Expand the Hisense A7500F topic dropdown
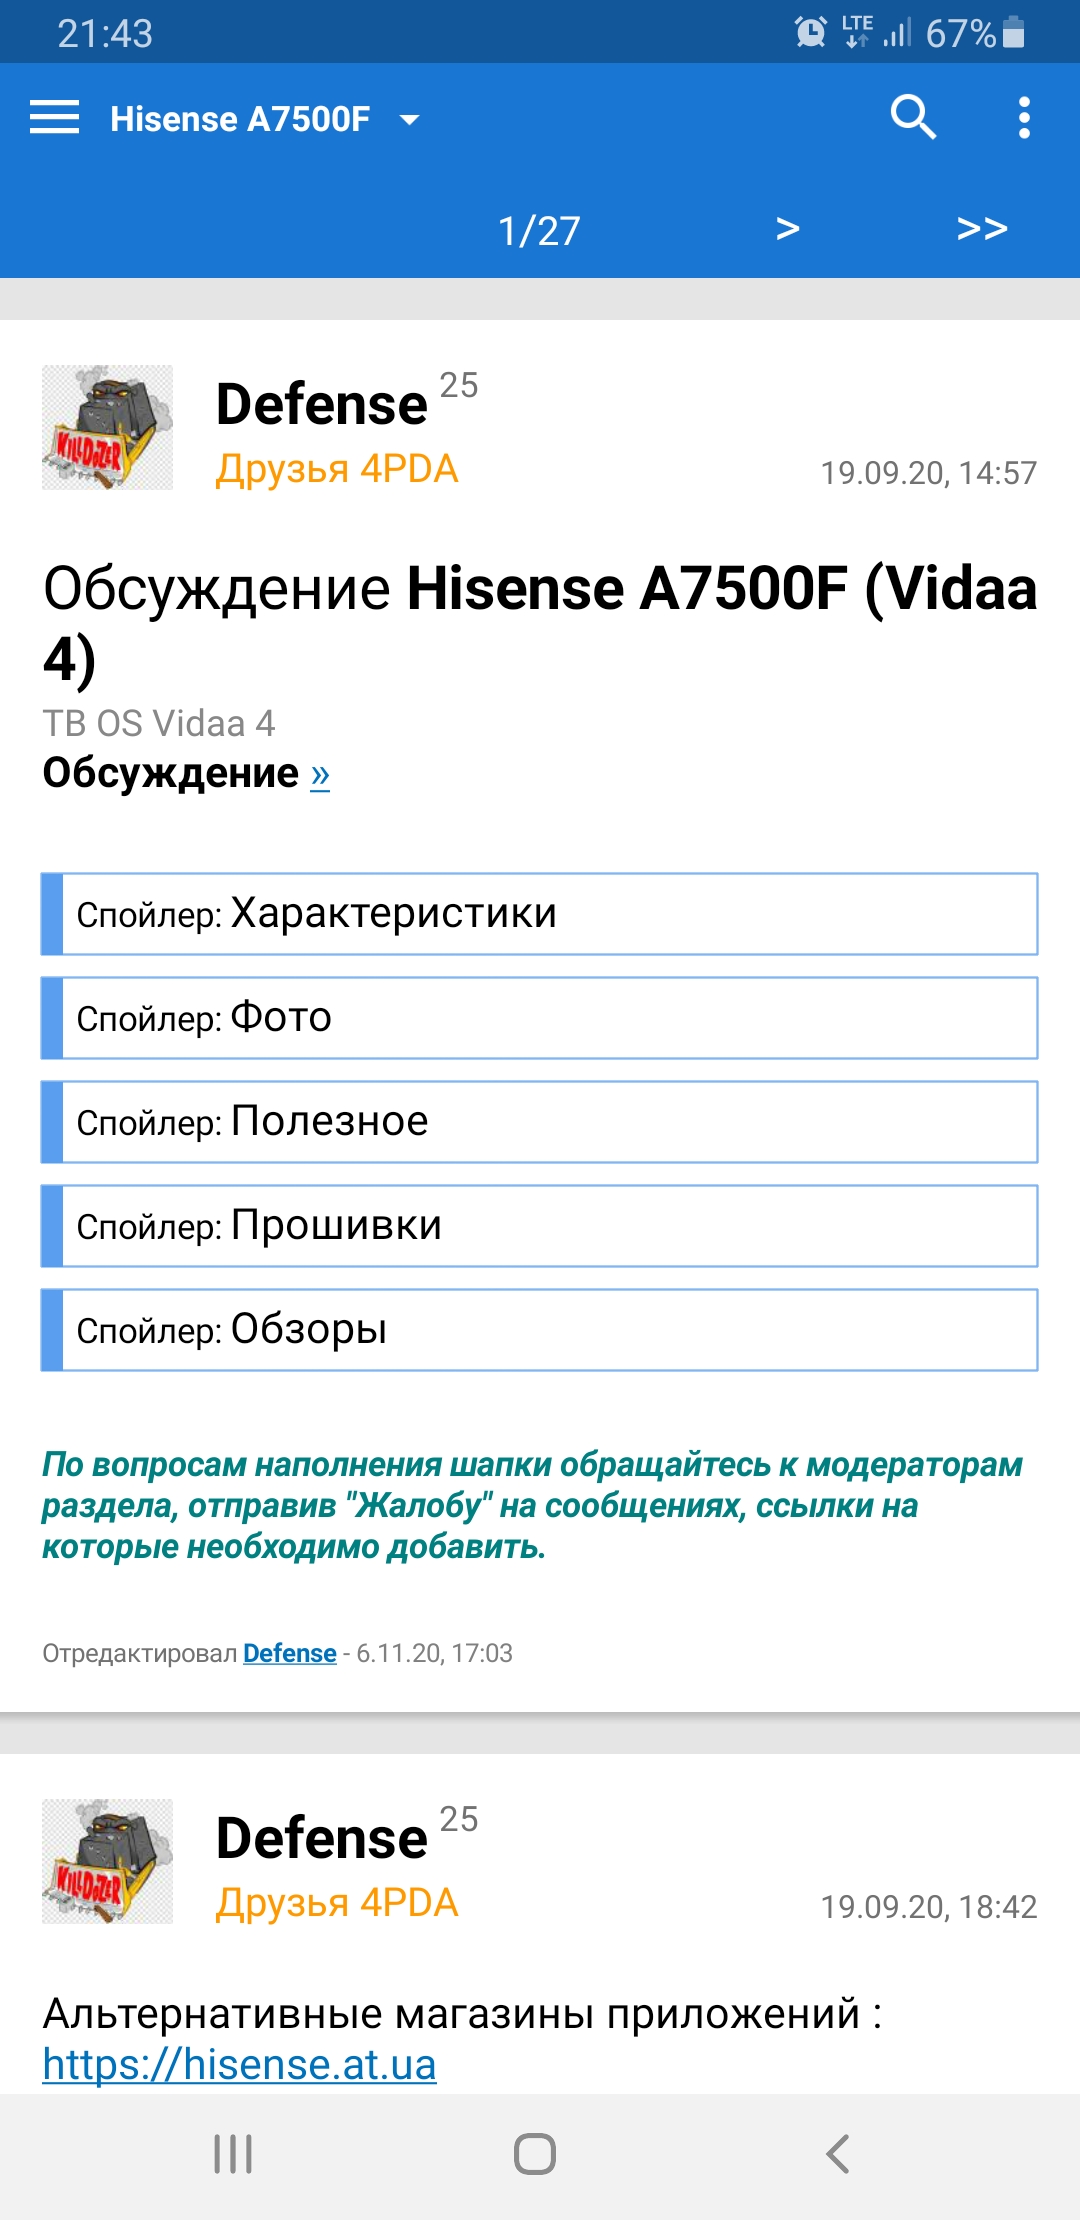The height and width of the screenshot is (2220, 1080). (409, 120)
